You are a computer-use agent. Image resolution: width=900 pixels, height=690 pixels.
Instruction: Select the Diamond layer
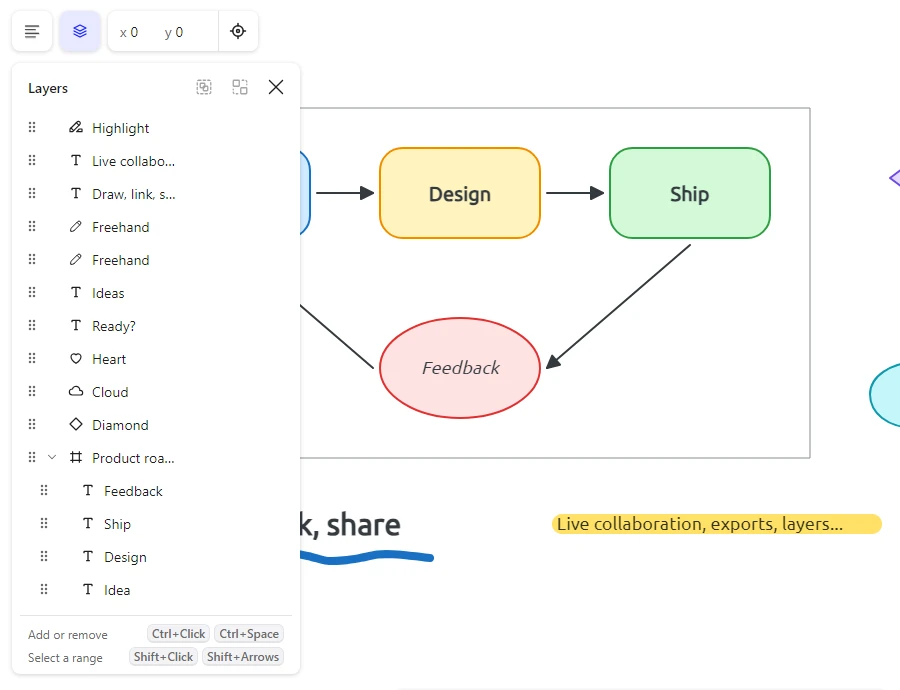156,425
